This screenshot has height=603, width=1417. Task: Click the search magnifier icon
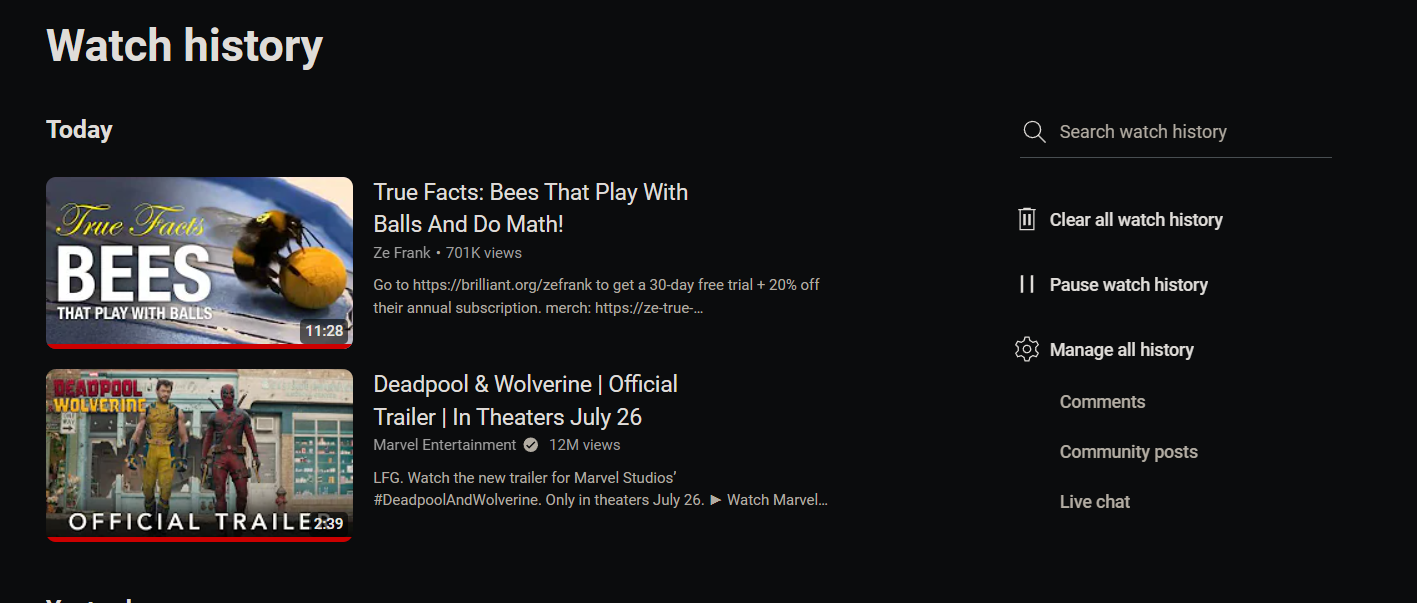[x=1035, y=132]
